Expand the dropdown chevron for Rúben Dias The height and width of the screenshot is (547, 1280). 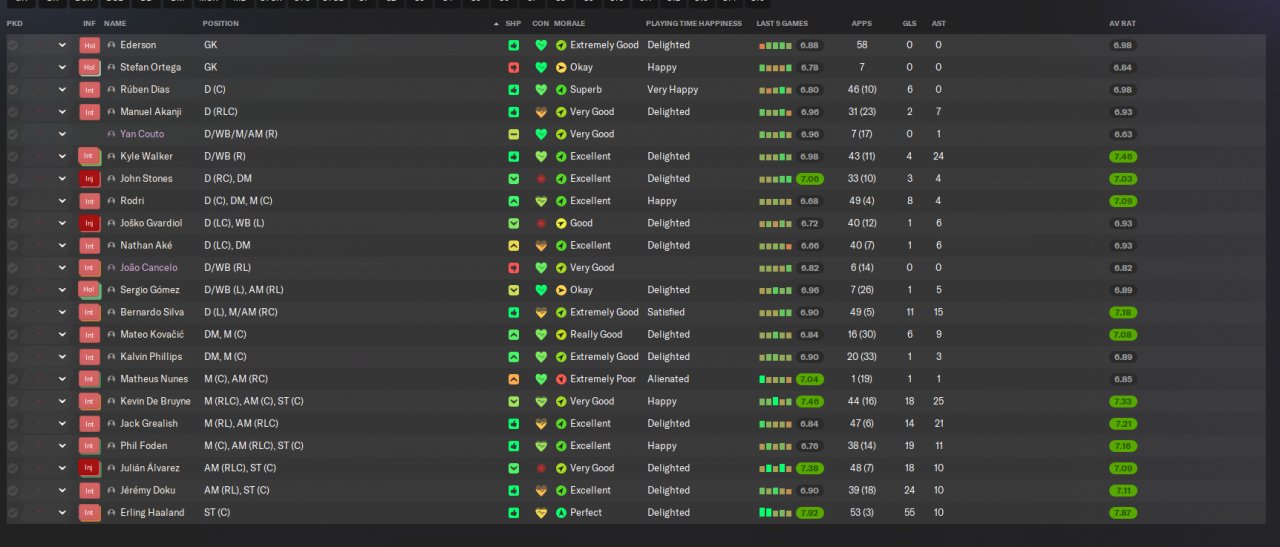click(62, 90)
